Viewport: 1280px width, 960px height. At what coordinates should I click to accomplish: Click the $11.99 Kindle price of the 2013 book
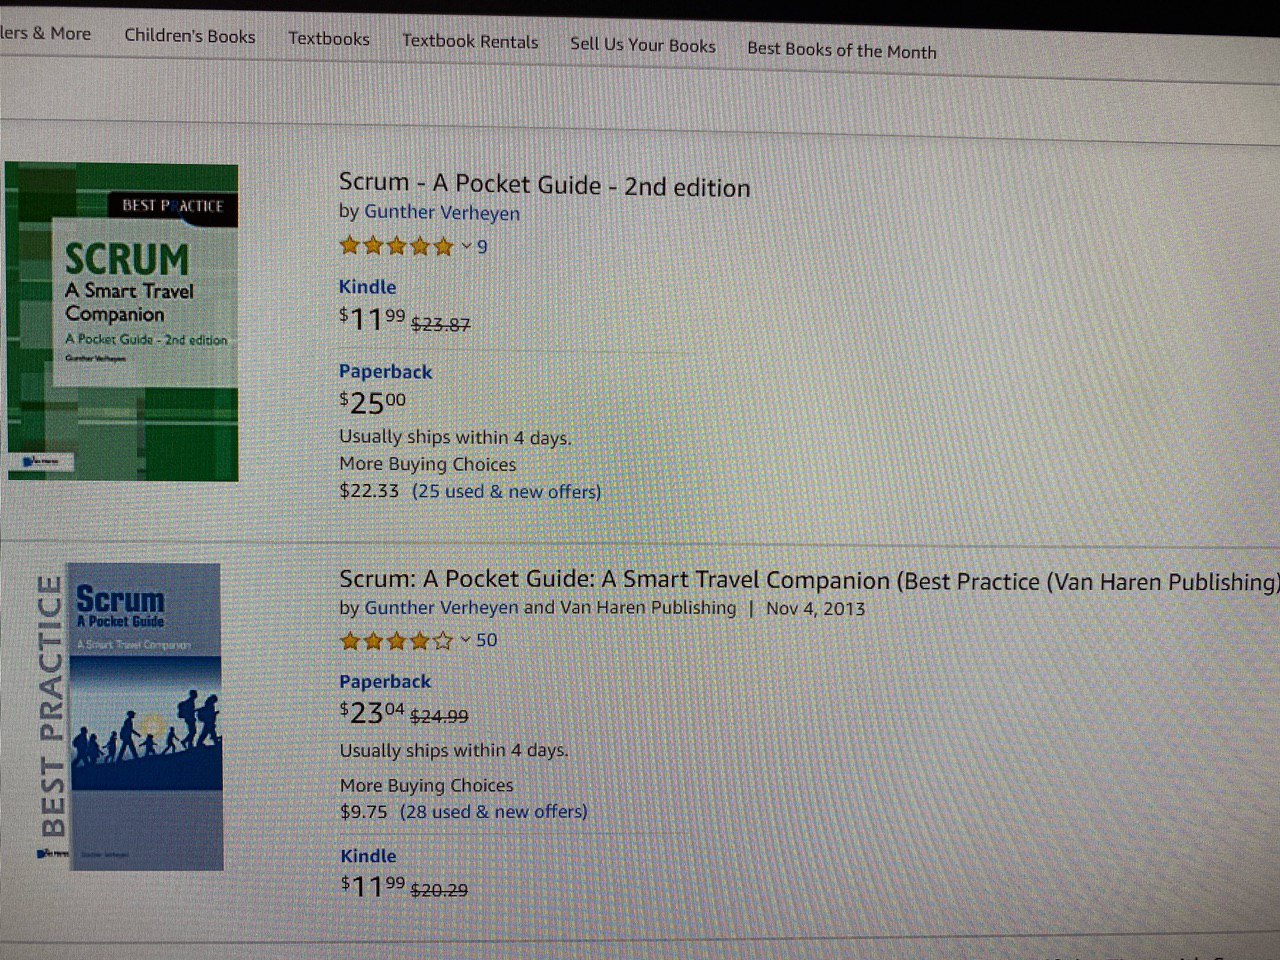pos(373,886)
